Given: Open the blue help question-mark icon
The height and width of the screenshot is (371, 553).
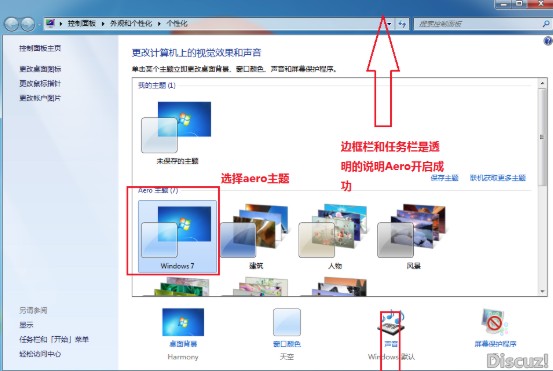Looking at the screenshot, I should coord(548,41).
